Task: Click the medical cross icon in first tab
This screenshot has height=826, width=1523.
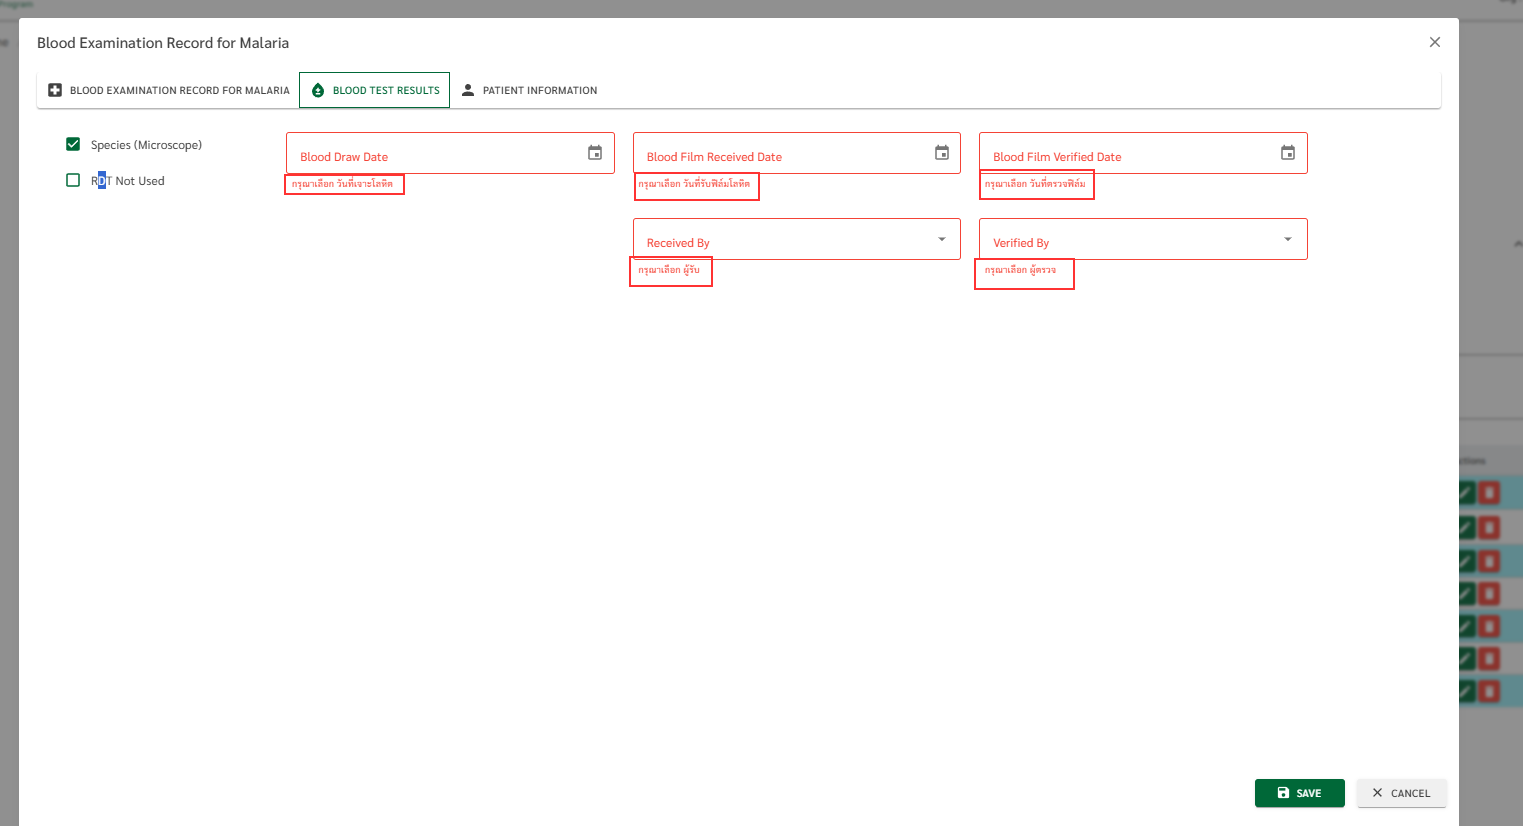Action: pos(55,90)
